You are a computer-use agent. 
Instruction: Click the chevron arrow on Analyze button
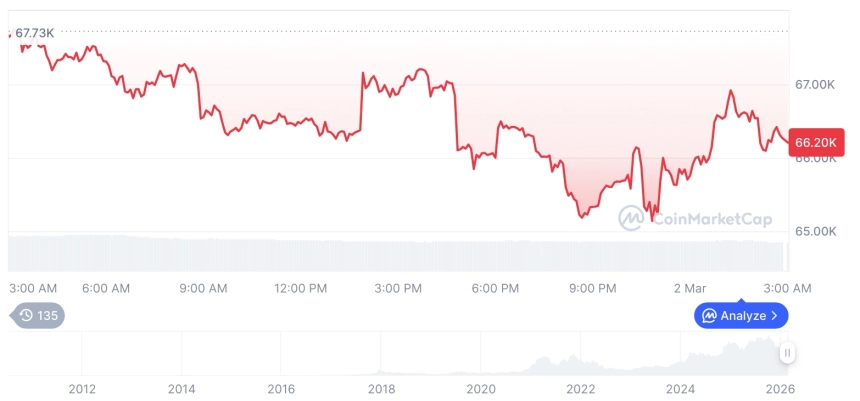774,316
